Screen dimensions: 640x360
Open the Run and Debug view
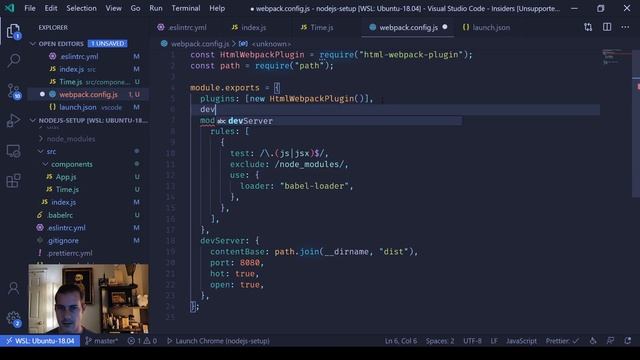[x=13, y=121]
